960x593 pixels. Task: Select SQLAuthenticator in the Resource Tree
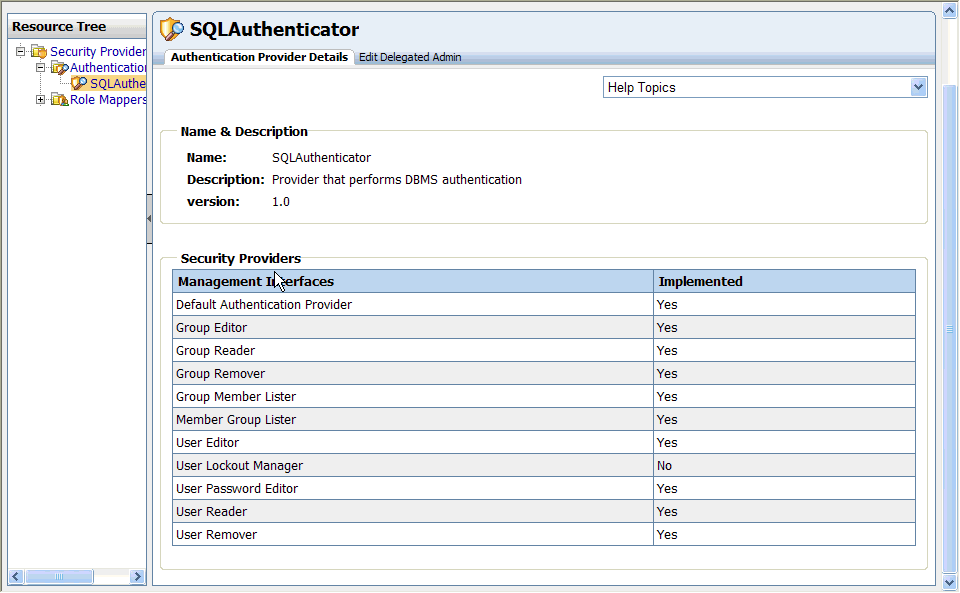point(118,83)
